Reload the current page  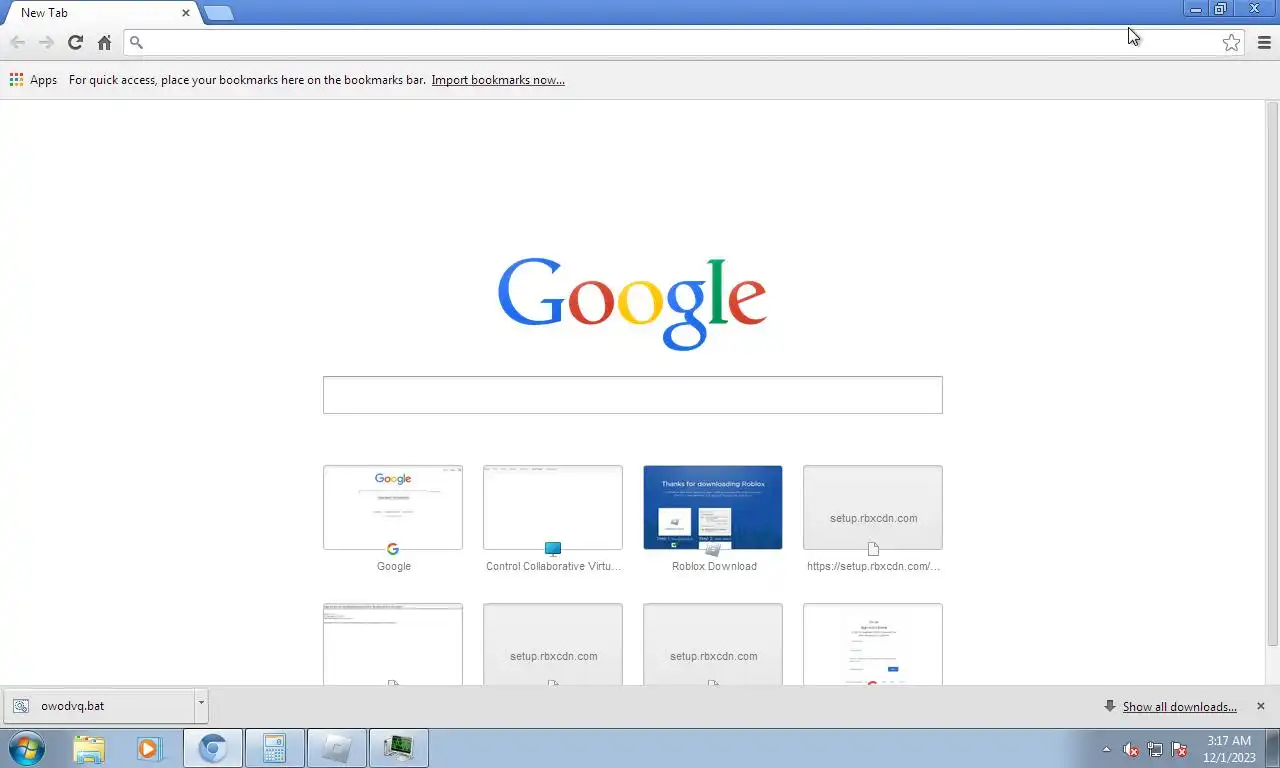[x=75, y=42]
